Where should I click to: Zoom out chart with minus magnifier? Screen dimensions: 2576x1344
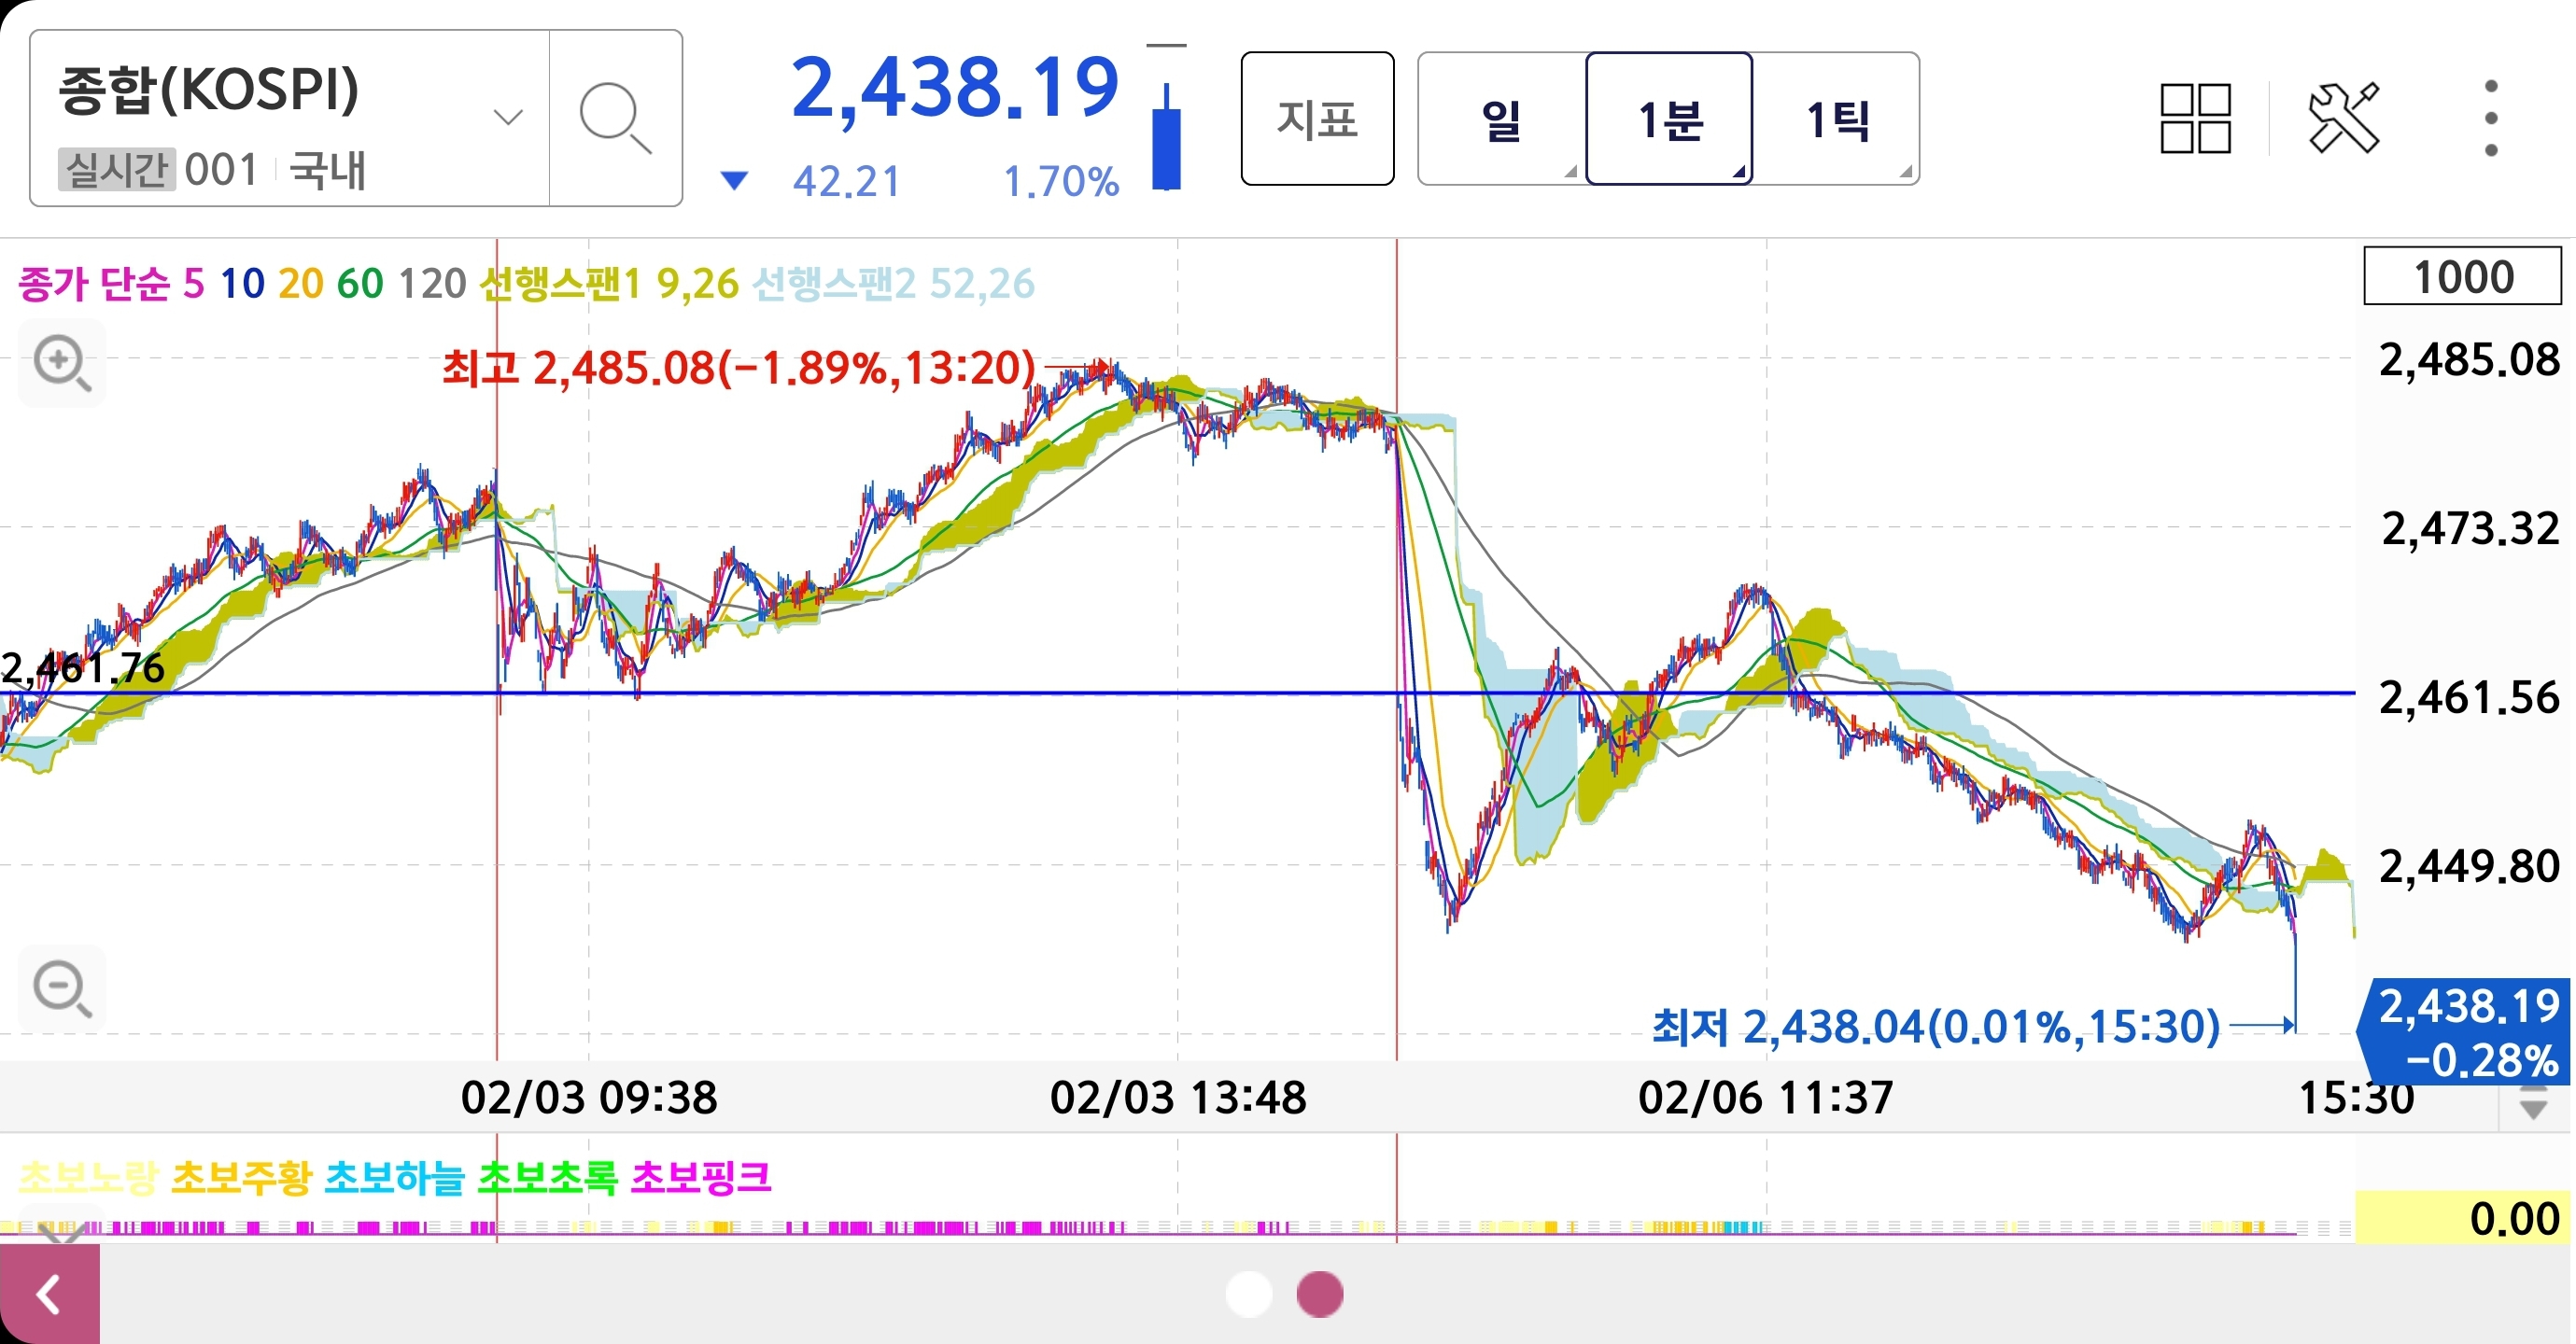pos(62,988)
